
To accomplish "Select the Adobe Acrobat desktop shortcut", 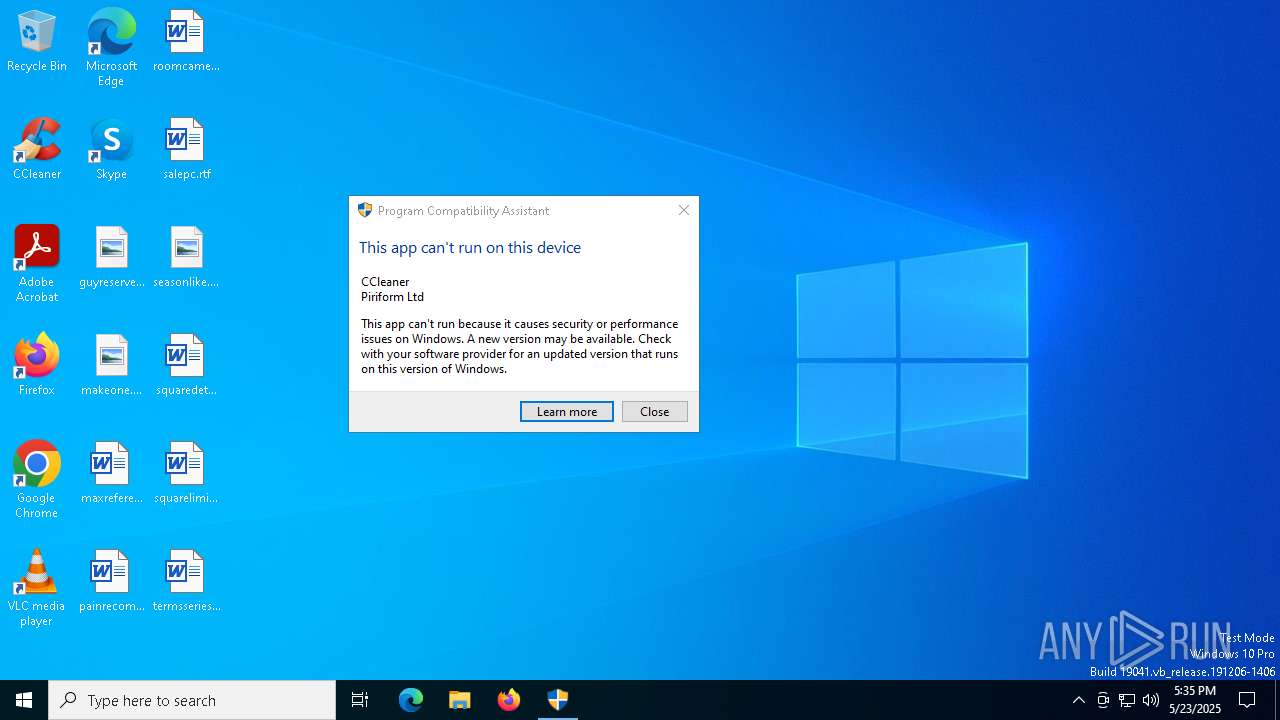I will click(x=37, y=264).
